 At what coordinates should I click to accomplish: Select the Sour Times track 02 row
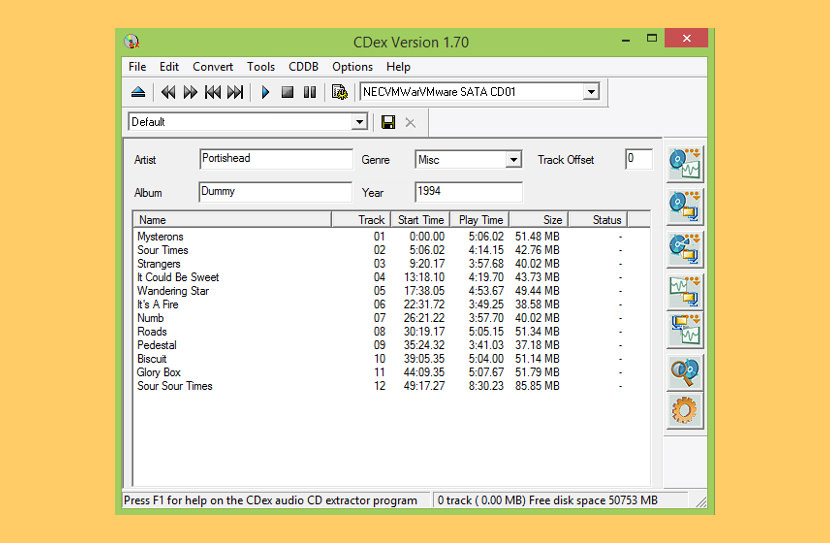(391, 250)
